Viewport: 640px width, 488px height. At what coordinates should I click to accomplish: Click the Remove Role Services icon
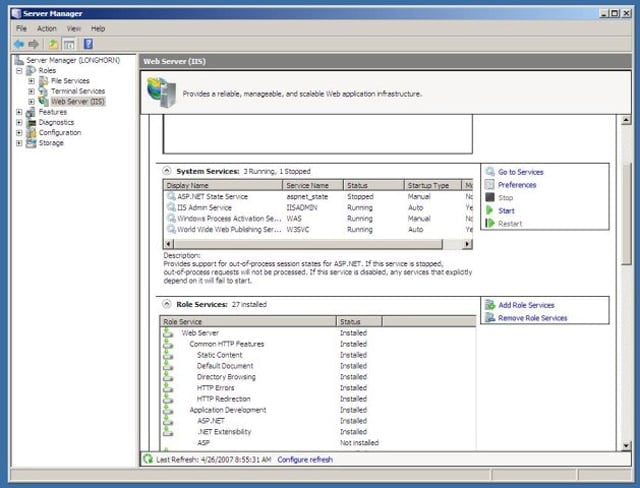[x=490, y=317]
